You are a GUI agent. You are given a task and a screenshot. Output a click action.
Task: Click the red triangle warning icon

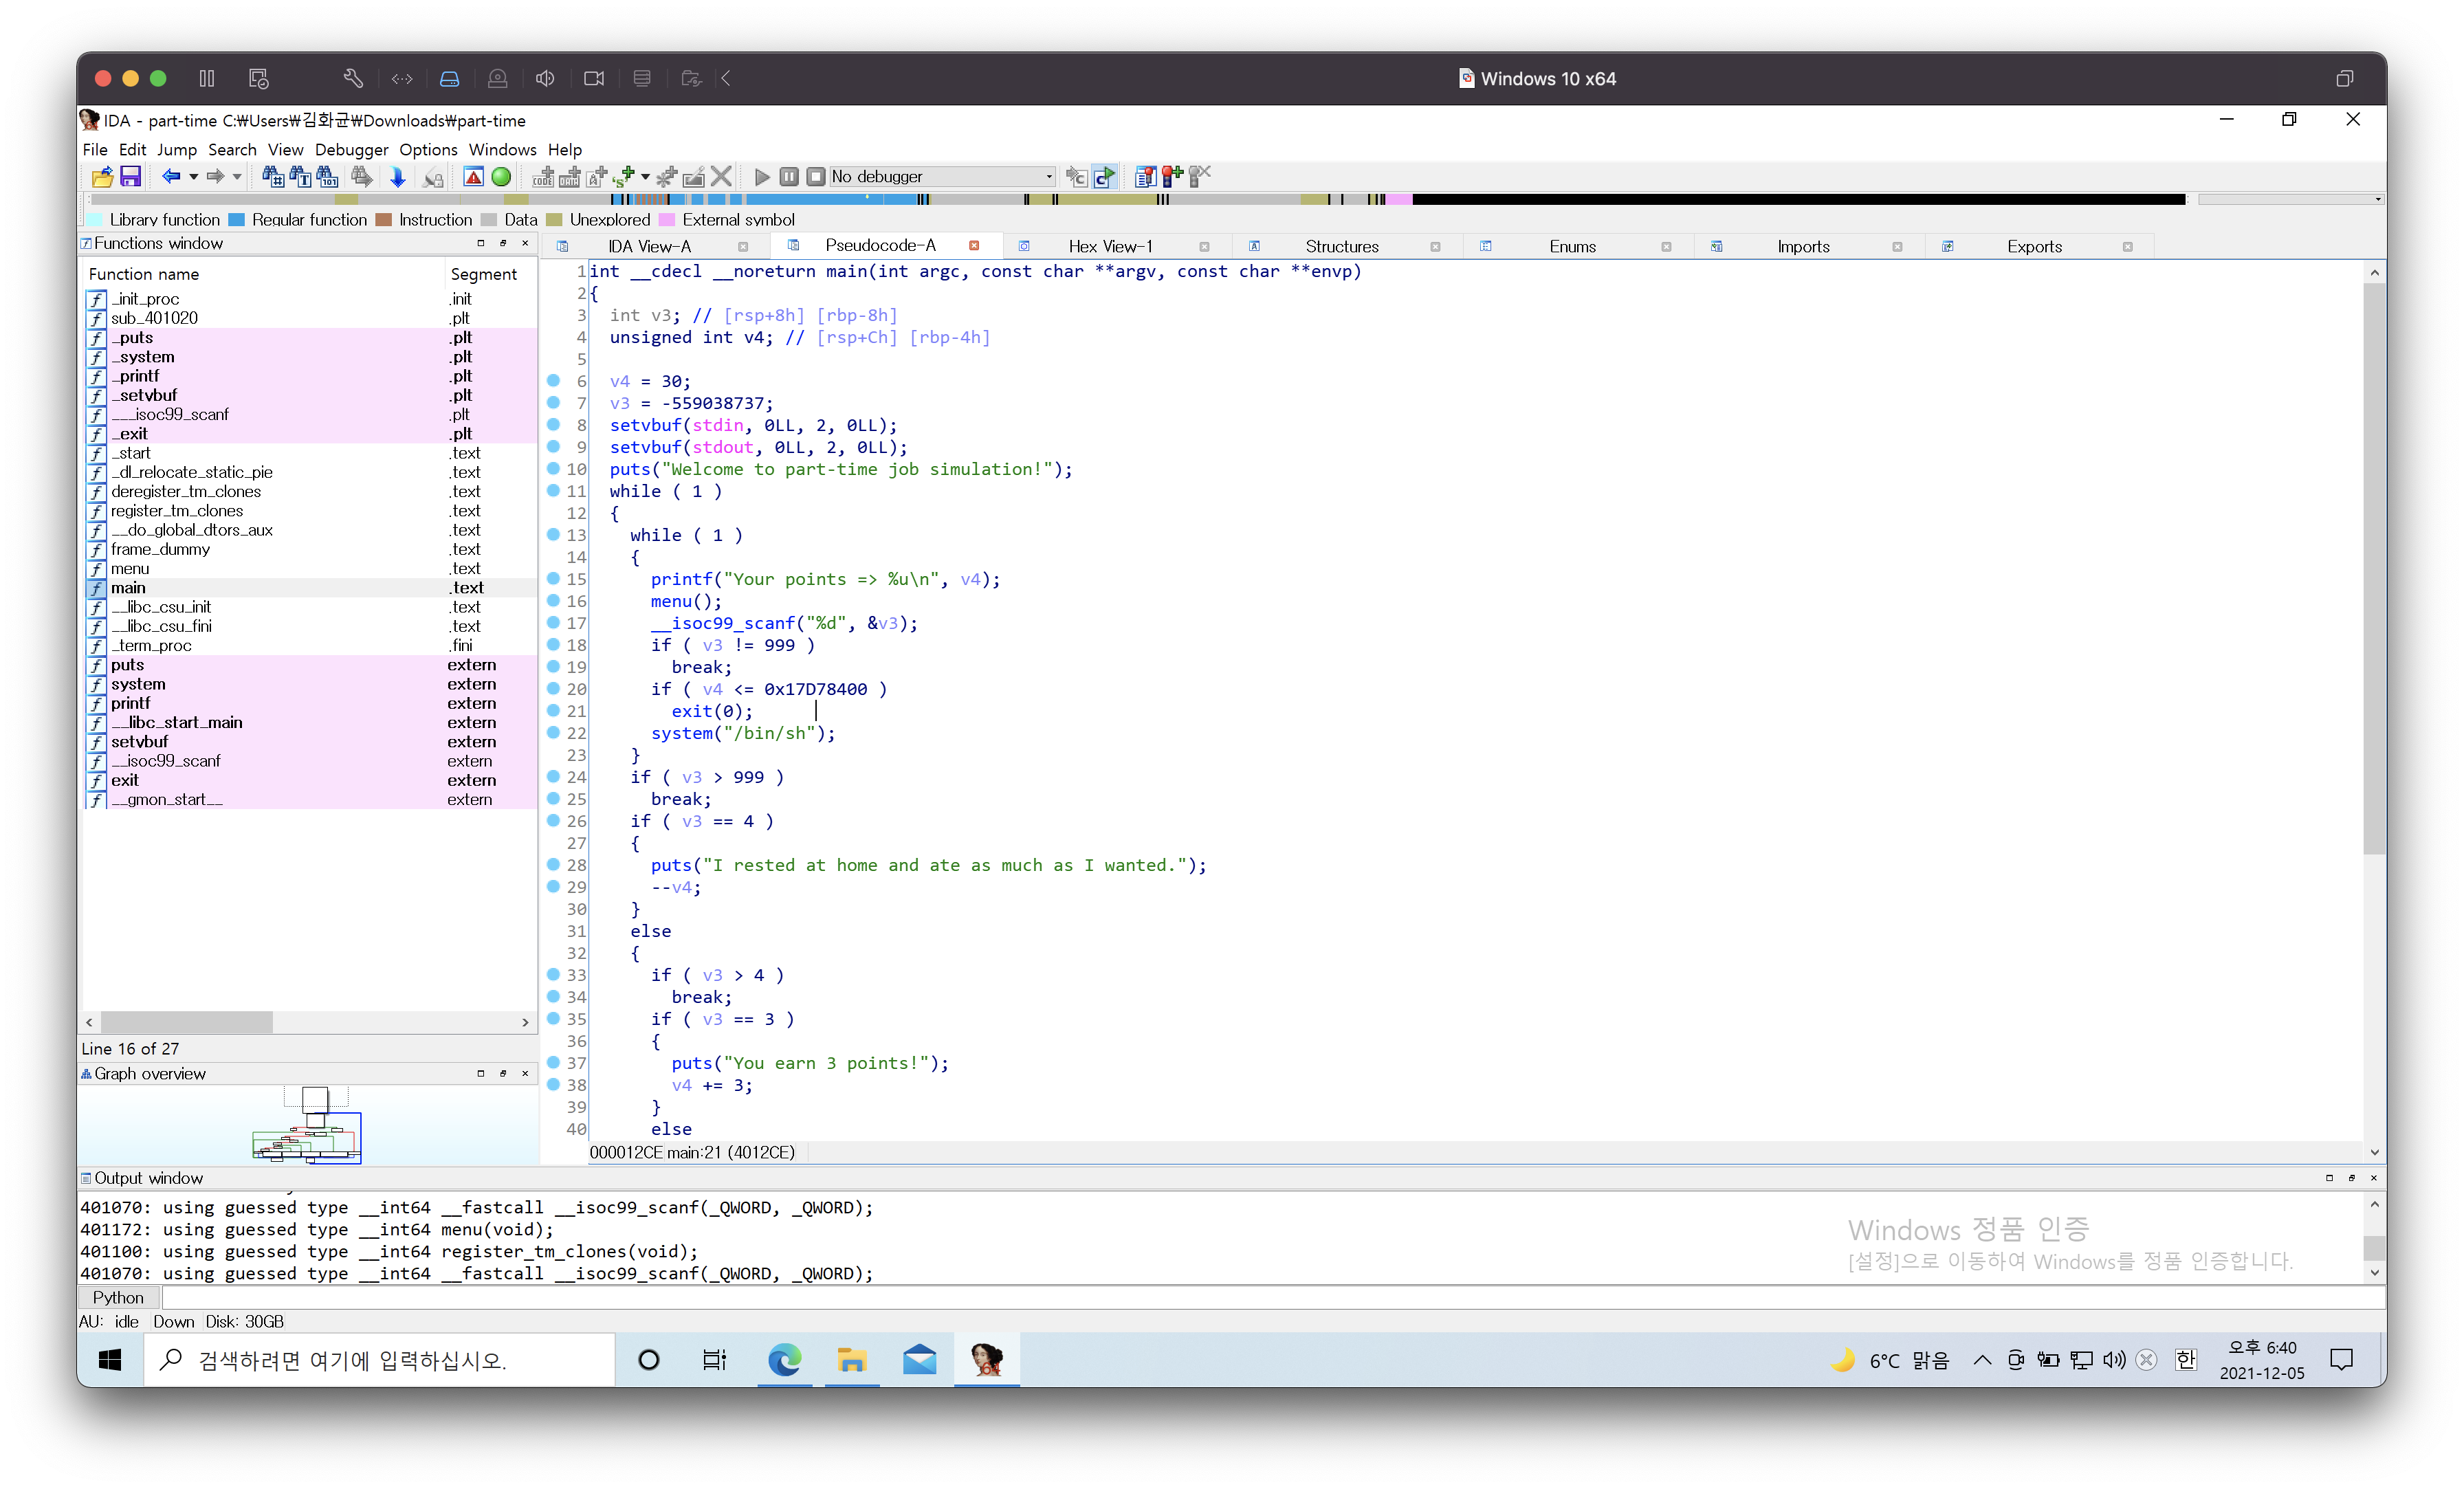coord(474,177)
